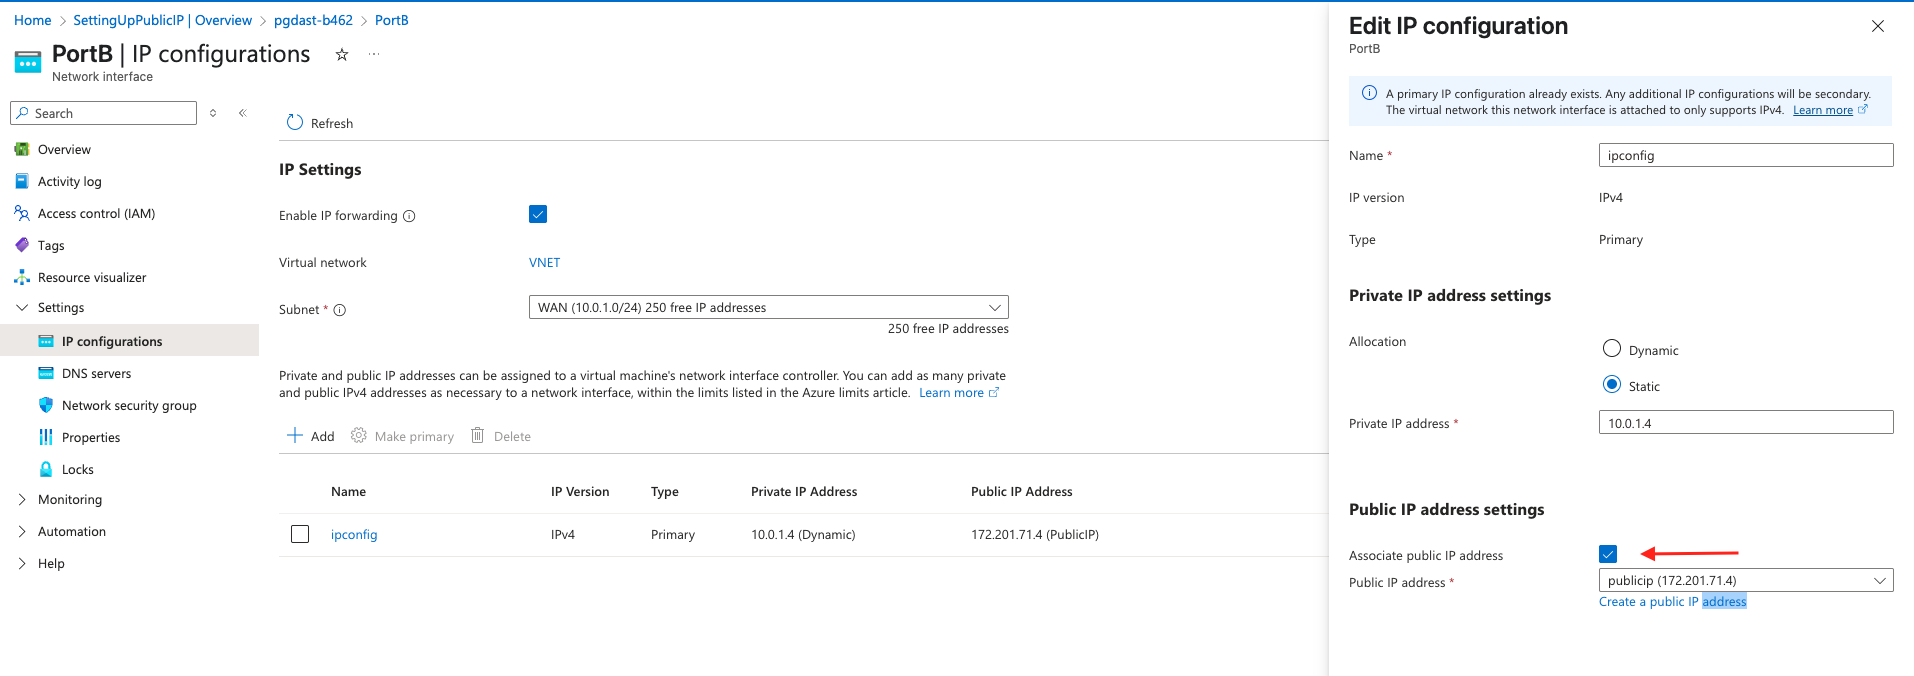
Task: Click the Public IP Address column header
Action: click(x=1021, y=492)
